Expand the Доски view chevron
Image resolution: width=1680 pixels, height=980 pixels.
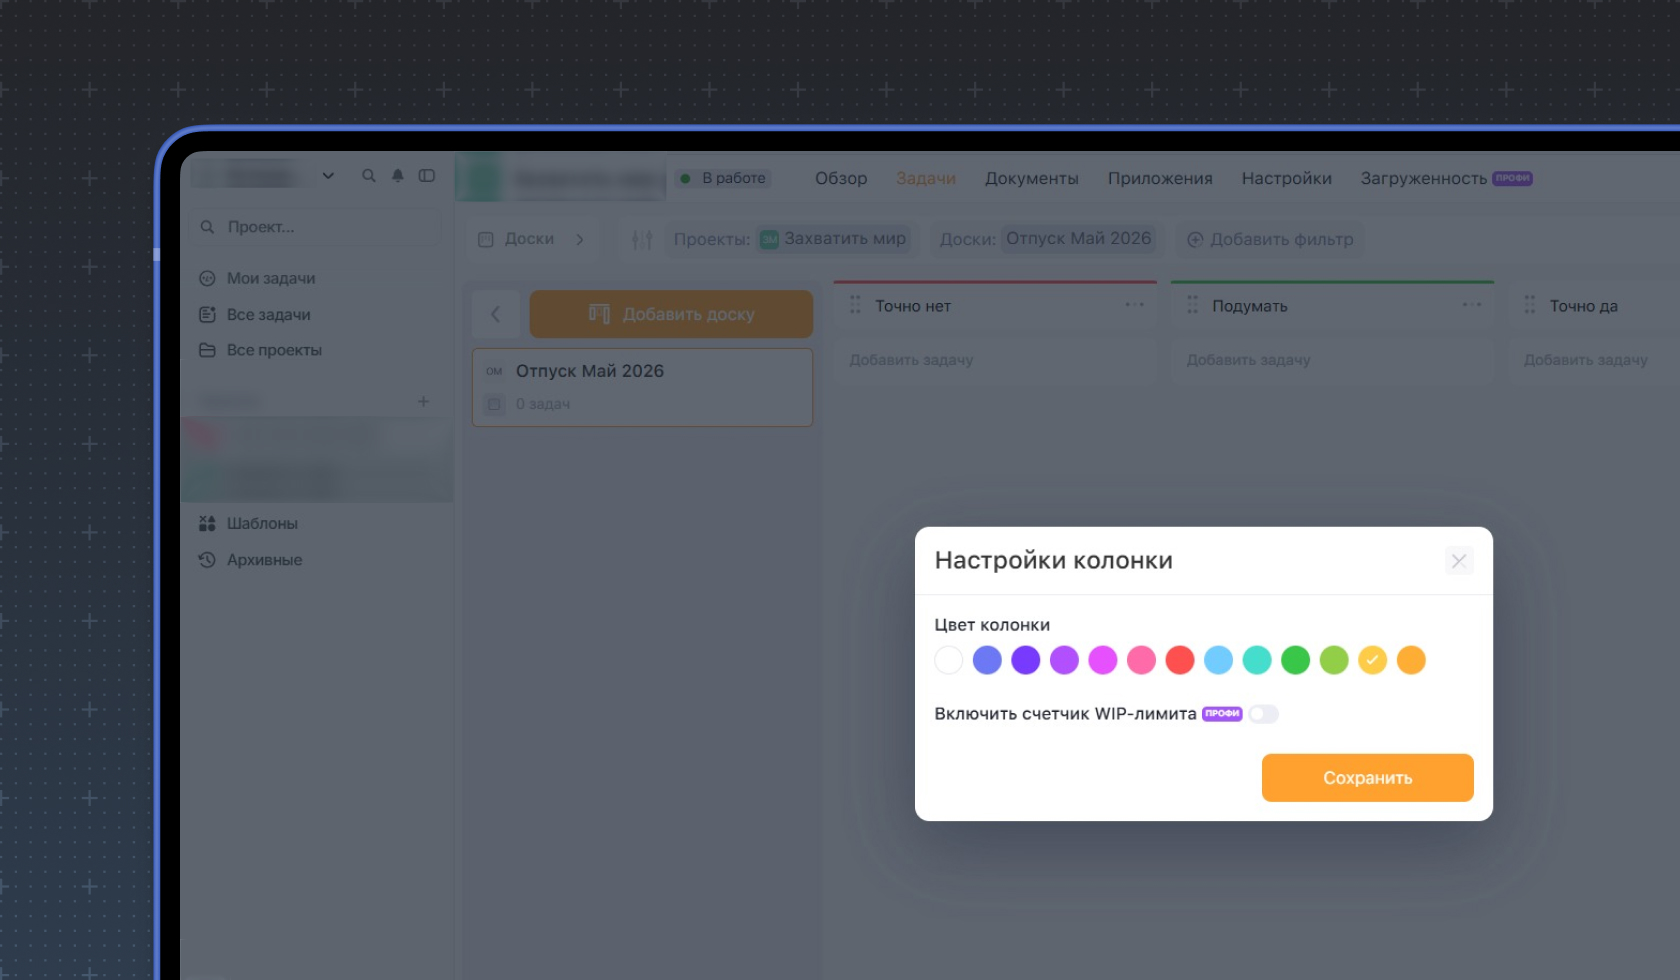580,239
